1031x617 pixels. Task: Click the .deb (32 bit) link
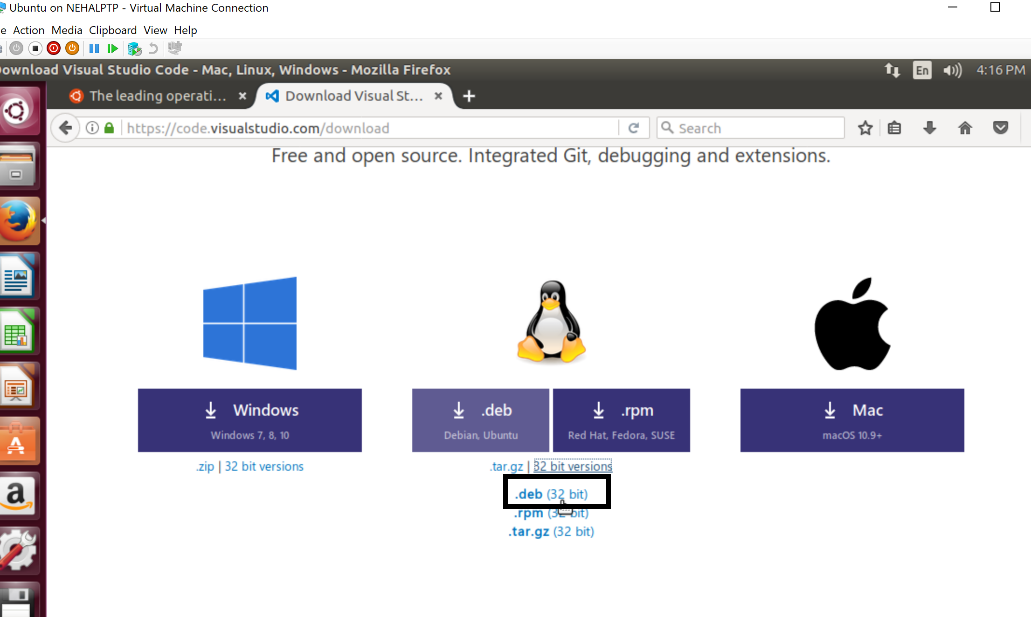550,494
